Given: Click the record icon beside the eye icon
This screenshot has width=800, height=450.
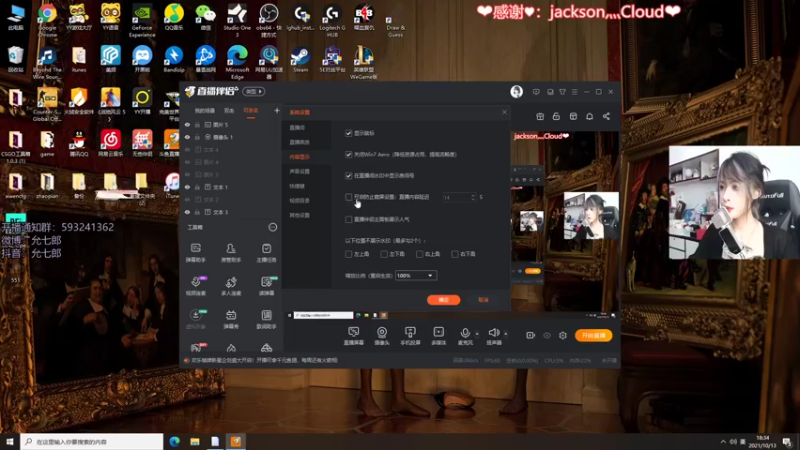Looking at the screenshot, I should [x=531, y=335].
